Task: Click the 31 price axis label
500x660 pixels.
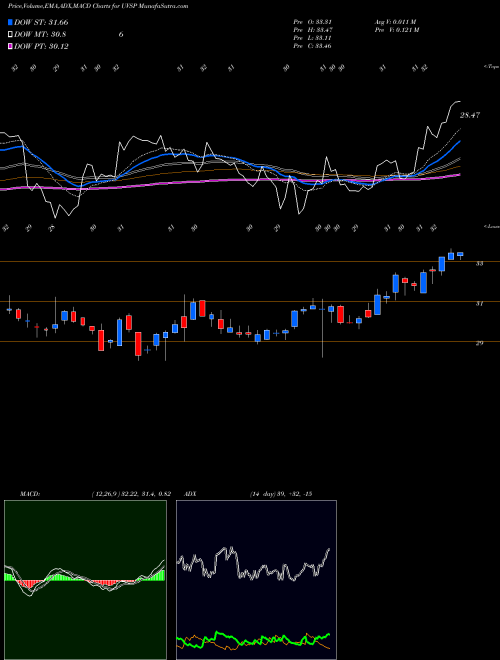Action: pyautogui.click(x=479, y=303)
